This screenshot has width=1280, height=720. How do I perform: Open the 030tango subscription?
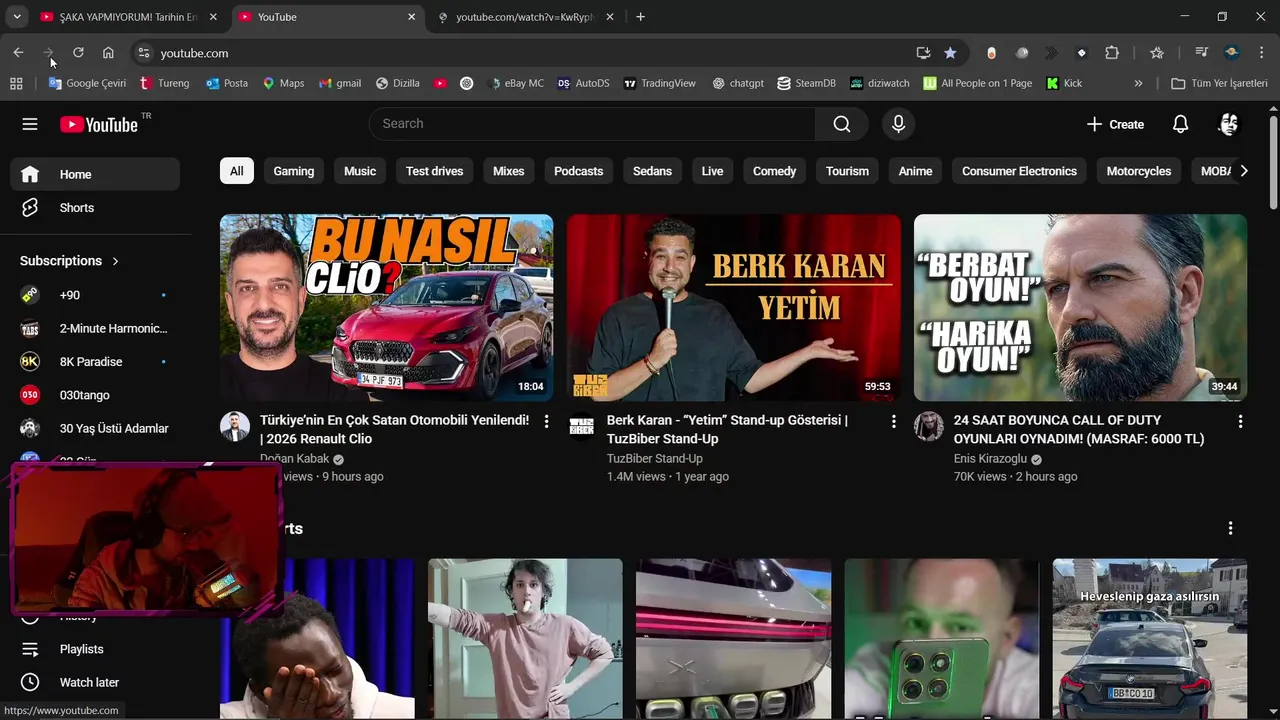click(x=95, y=395)
